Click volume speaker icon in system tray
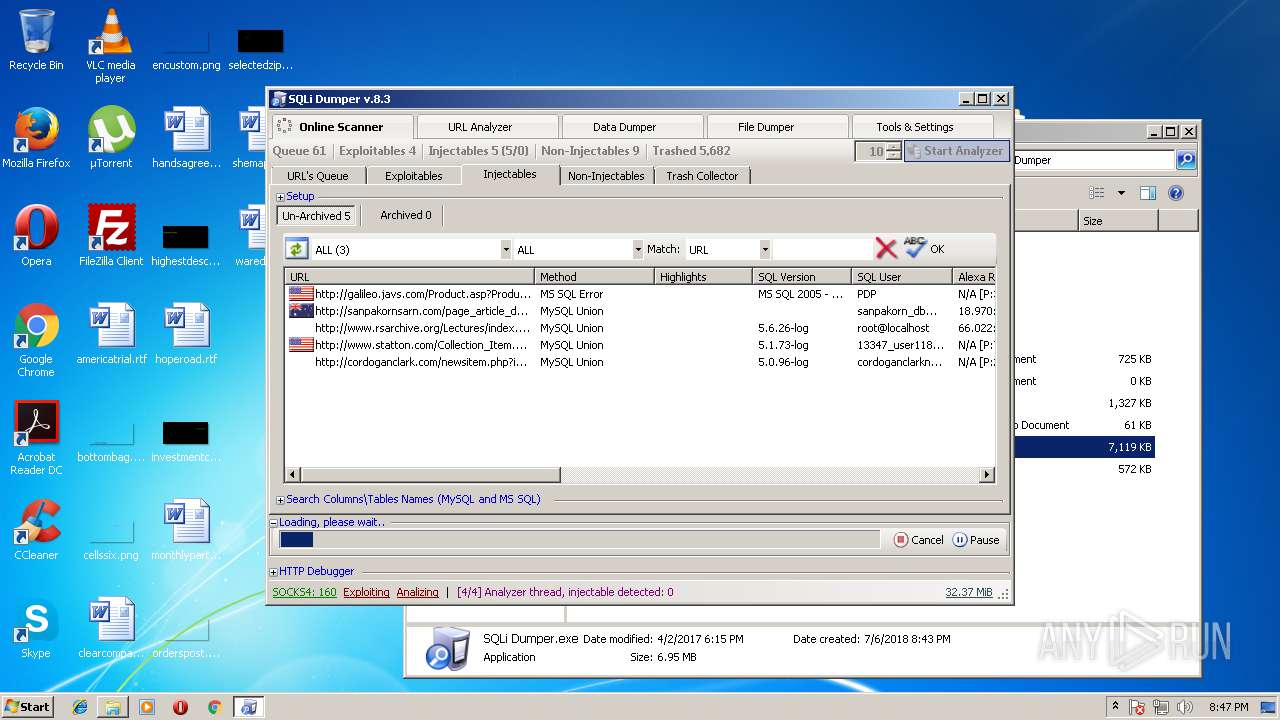 pos(1185,707)
